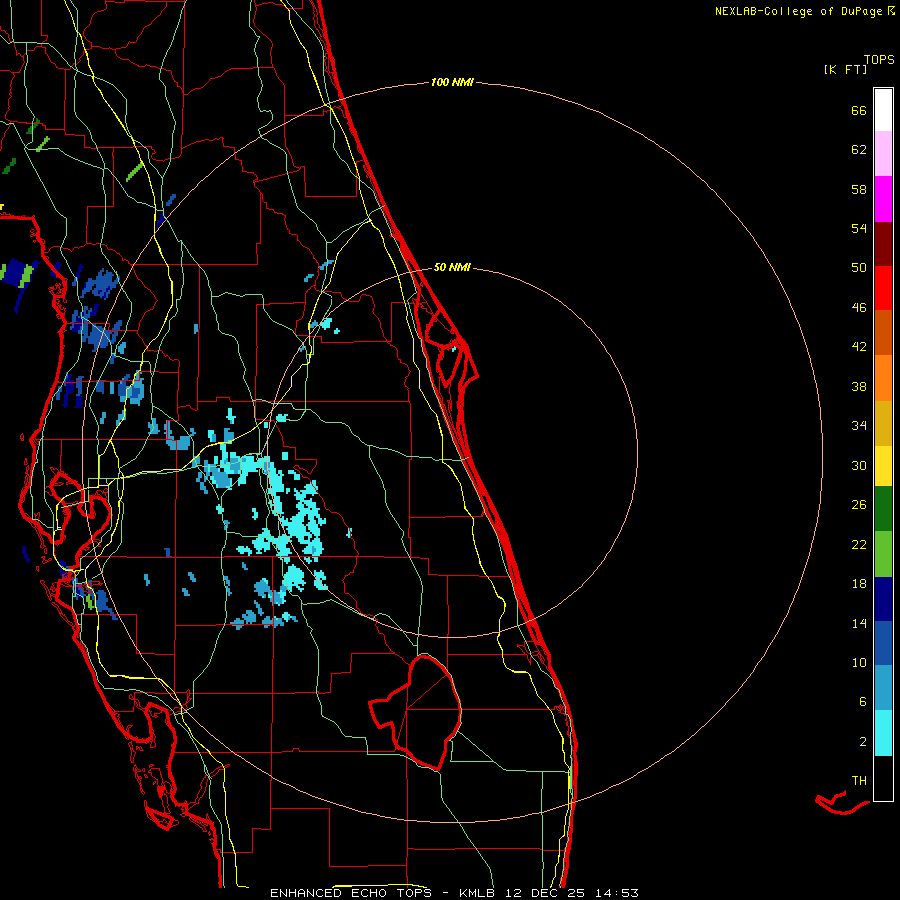Click the 50 value on the legend
The image size is (900, 900).
[859, 268]
